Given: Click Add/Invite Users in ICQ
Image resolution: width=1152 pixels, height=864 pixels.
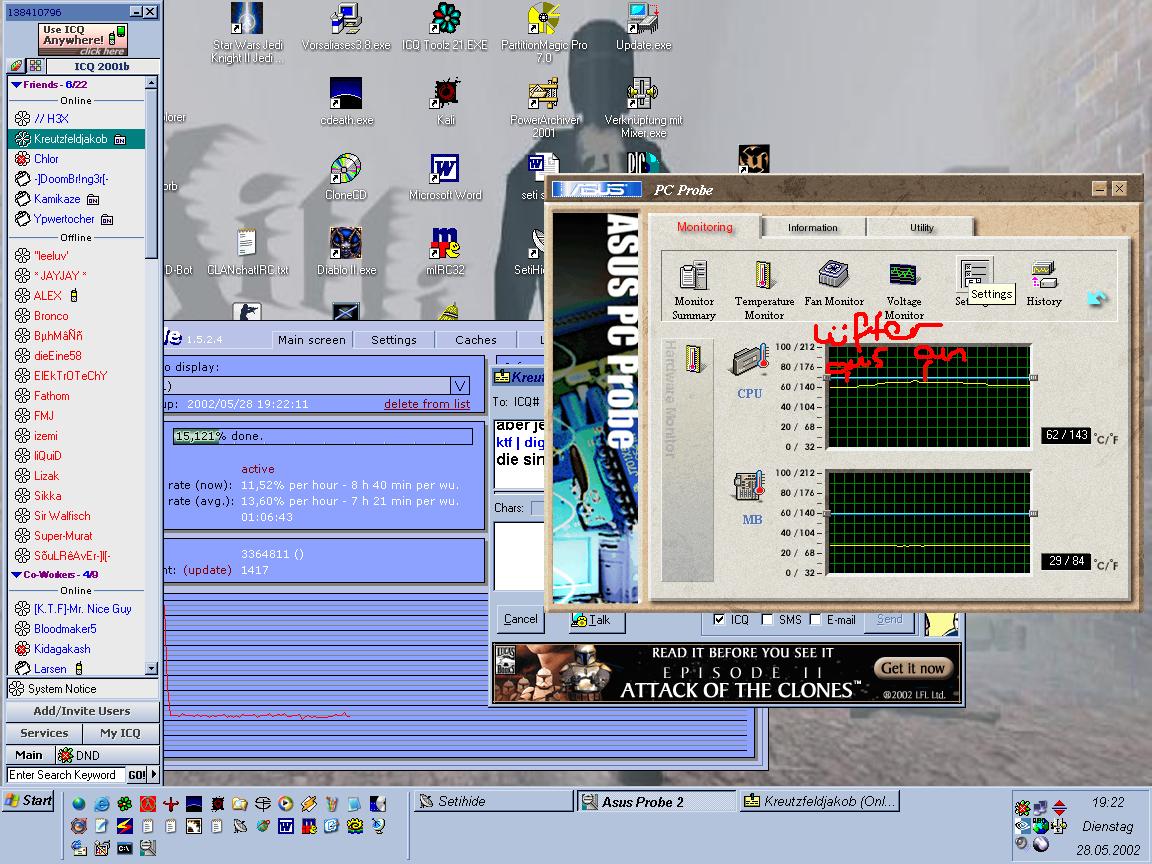Looking at the screenshot, I should [82, 711].
